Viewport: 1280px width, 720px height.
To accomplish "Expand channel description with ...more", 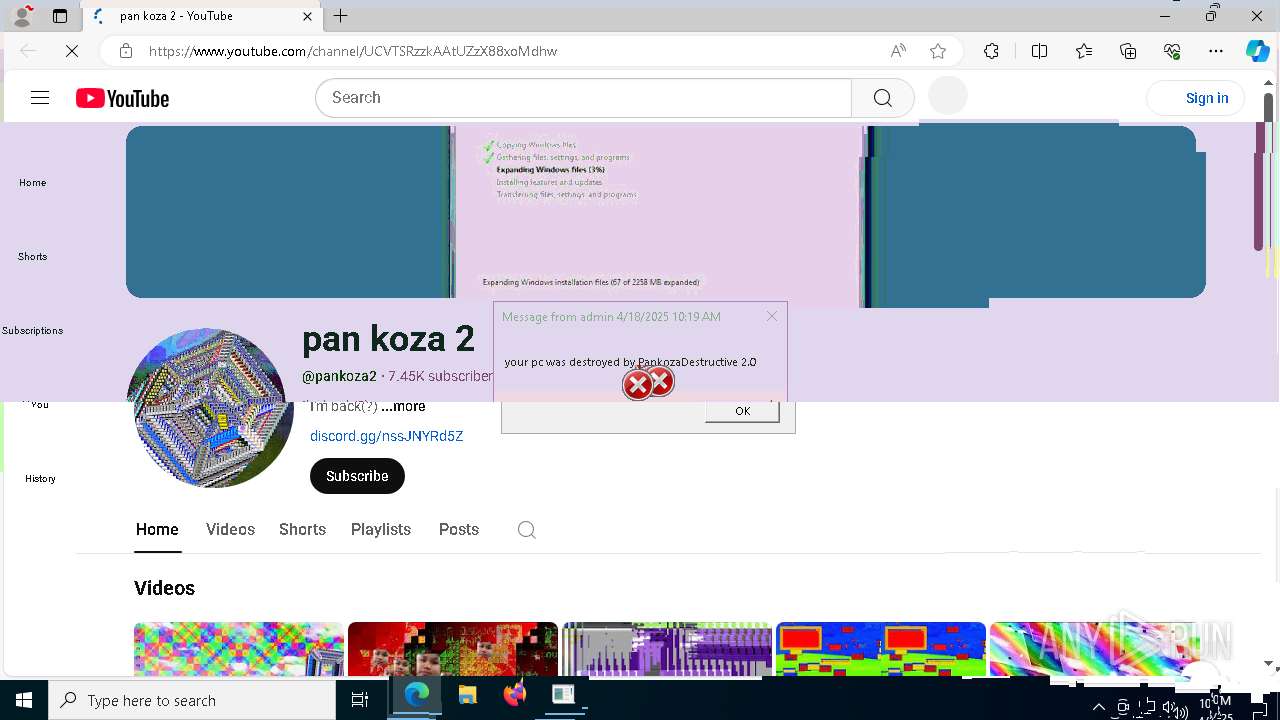I will click(x=403, y=407).
